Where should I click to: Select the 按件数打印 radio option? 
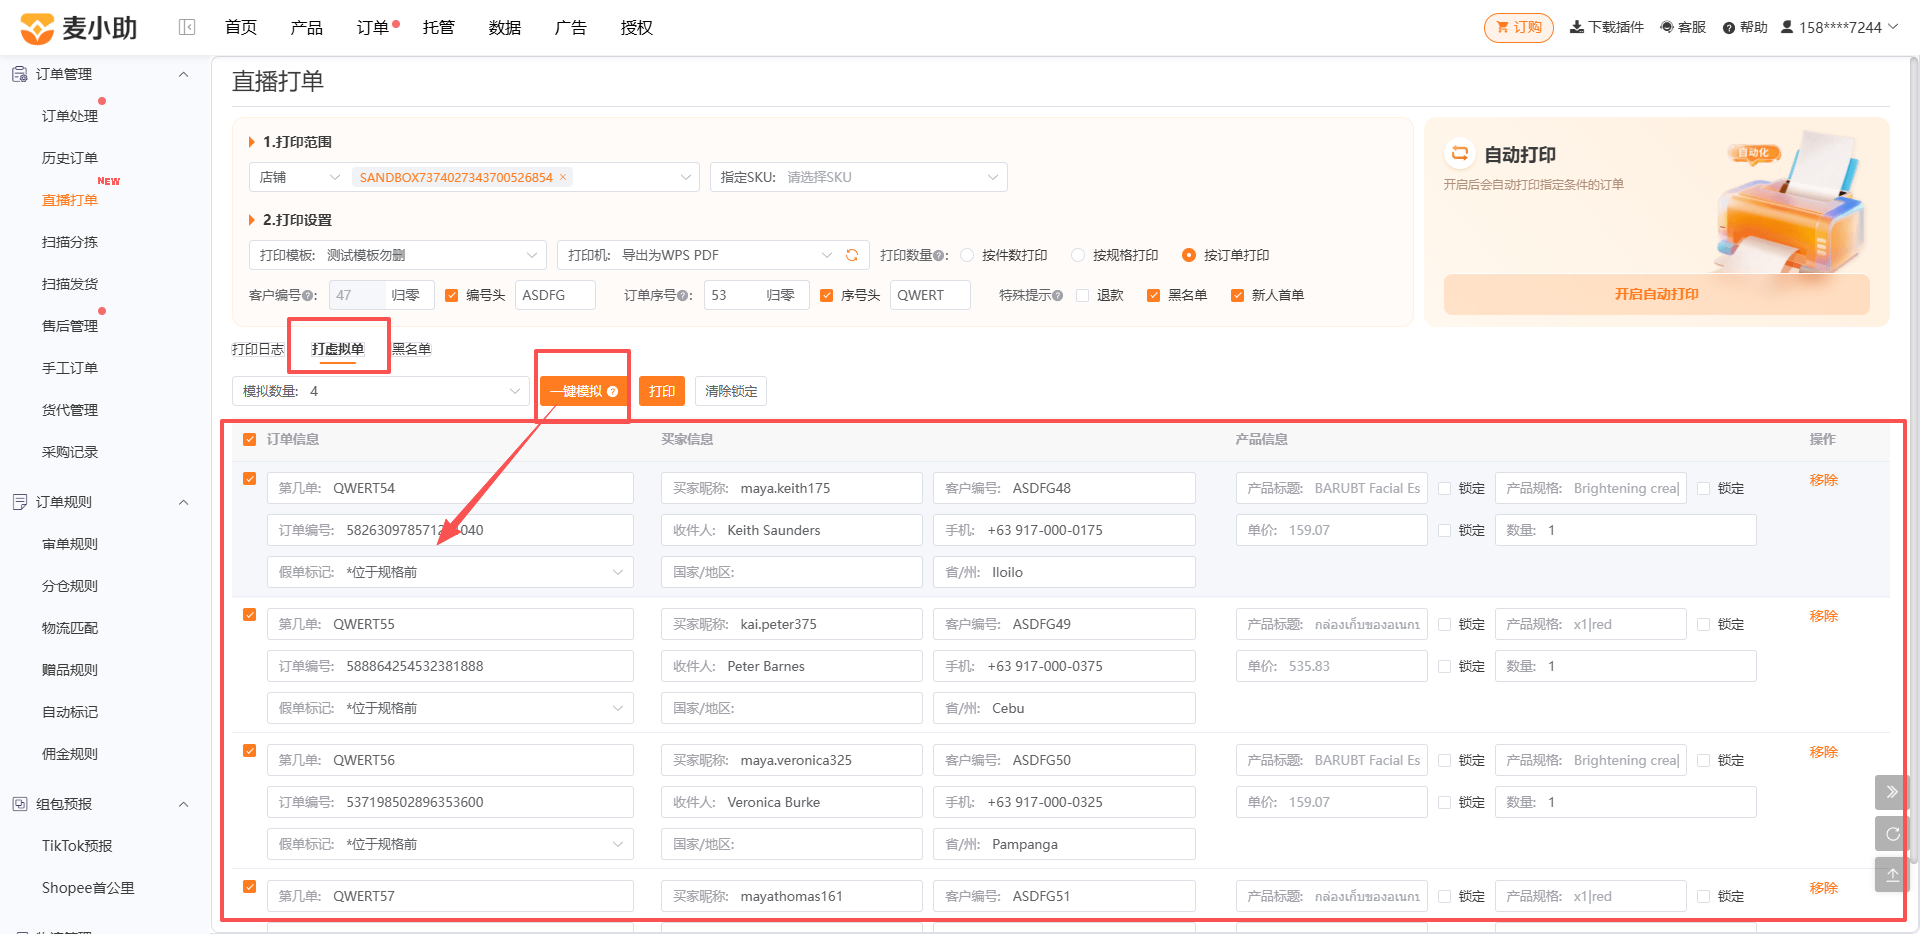click(x=967, y=255)
